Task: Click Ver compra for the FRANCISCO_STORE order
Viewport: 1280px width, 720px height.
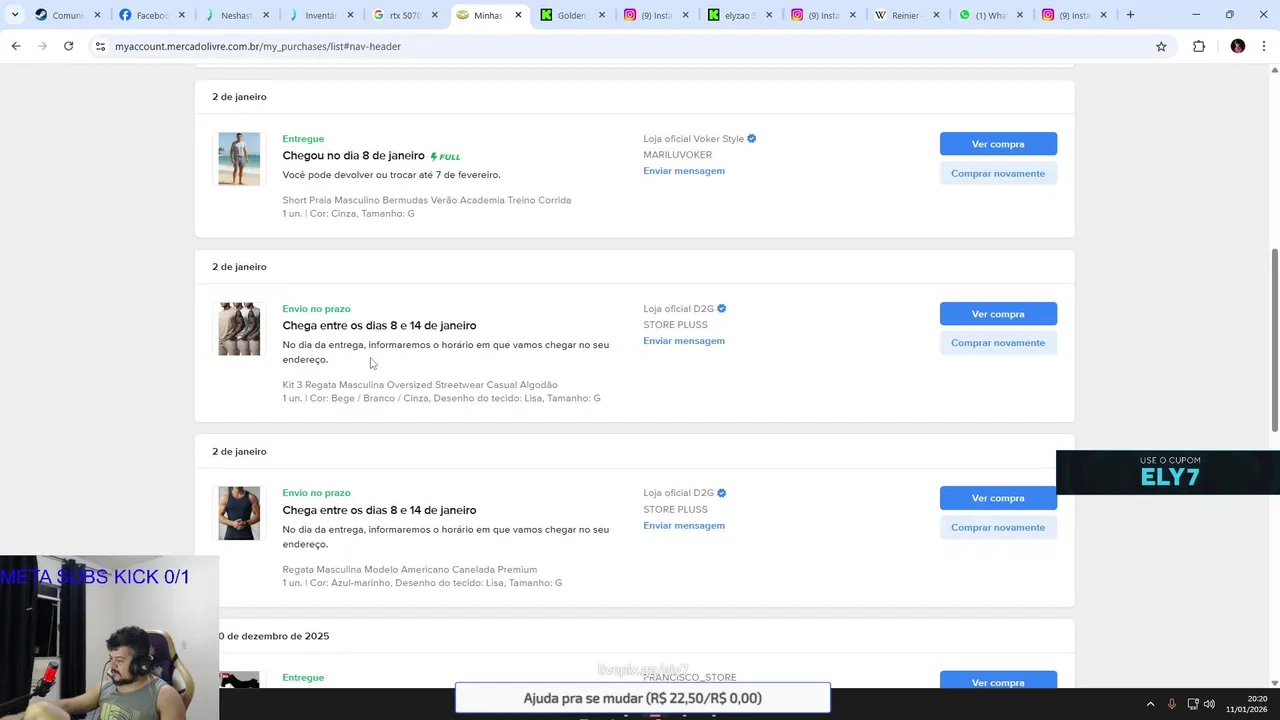Action: 998,681
